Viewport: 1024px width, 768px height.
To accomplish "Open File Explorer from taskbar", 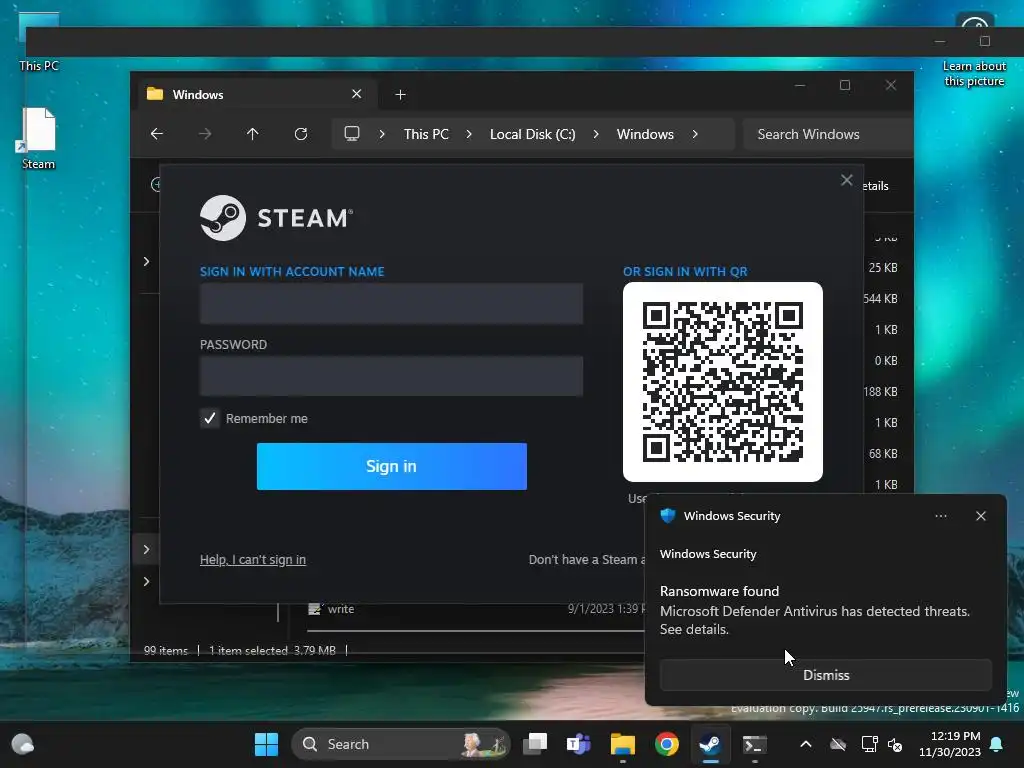I will 622,744.
